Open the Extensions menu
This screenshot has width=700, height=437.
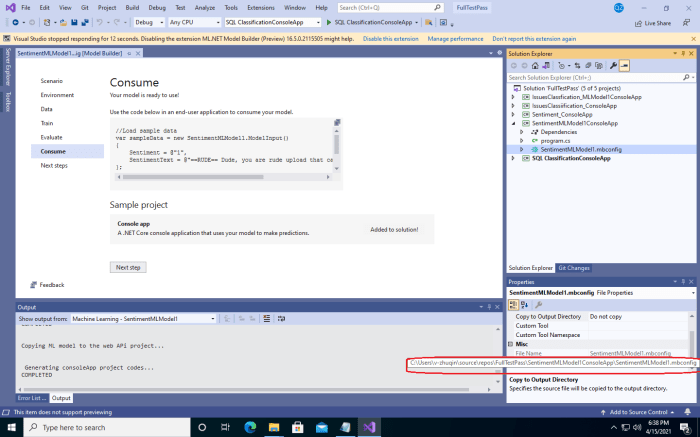261,7
